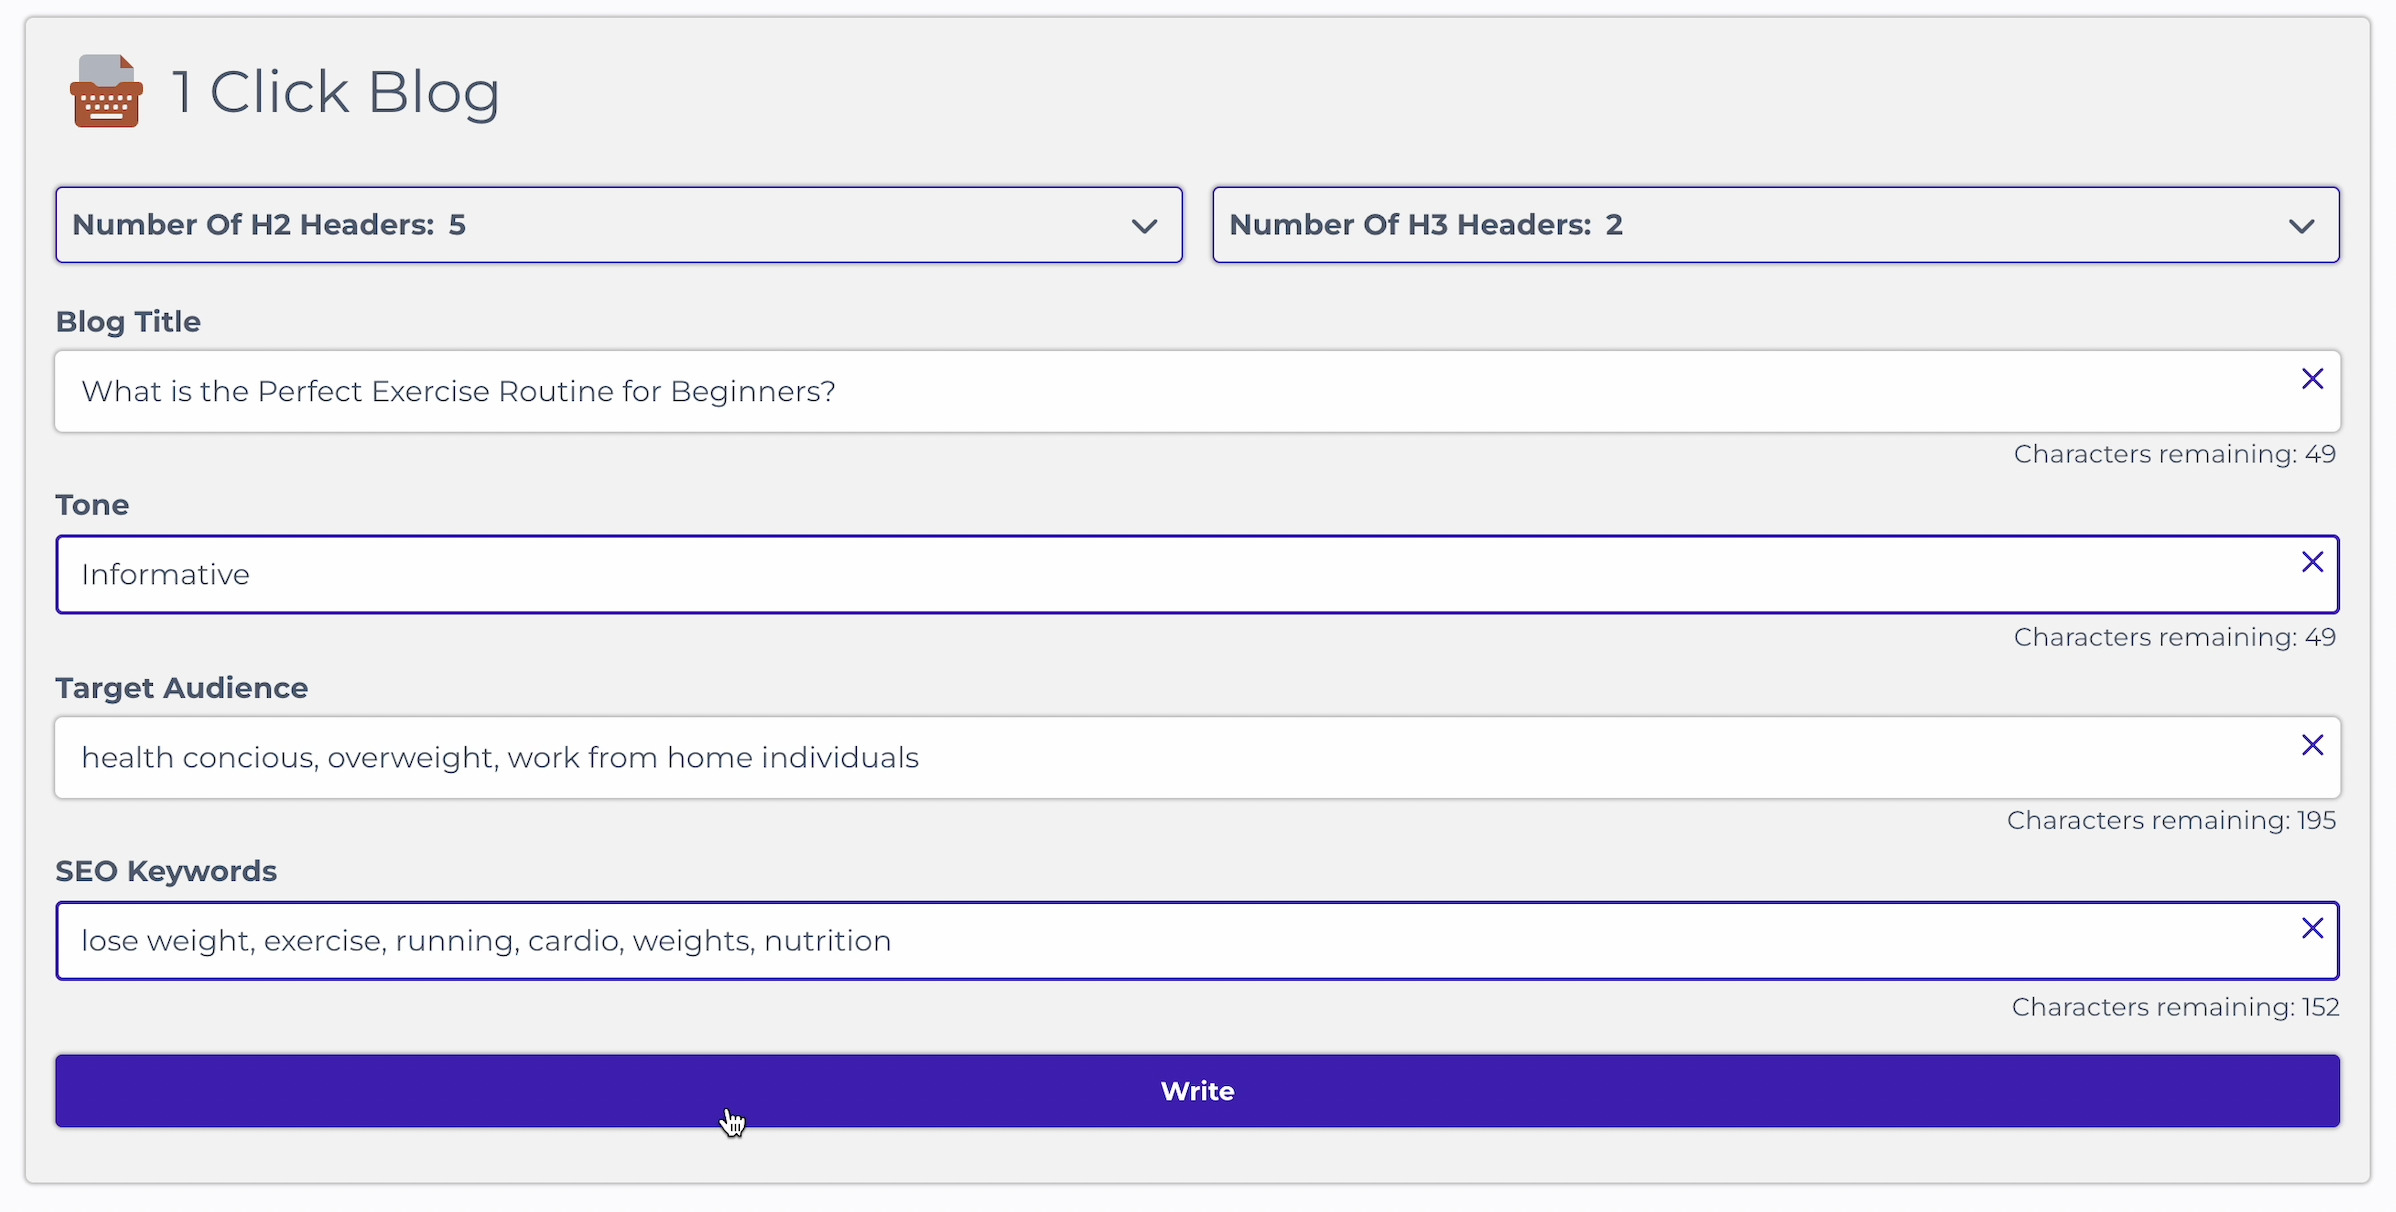Click the typewriter logo icon
The width and height of the screenshot is (2396, 1212).
click(106, 91)
